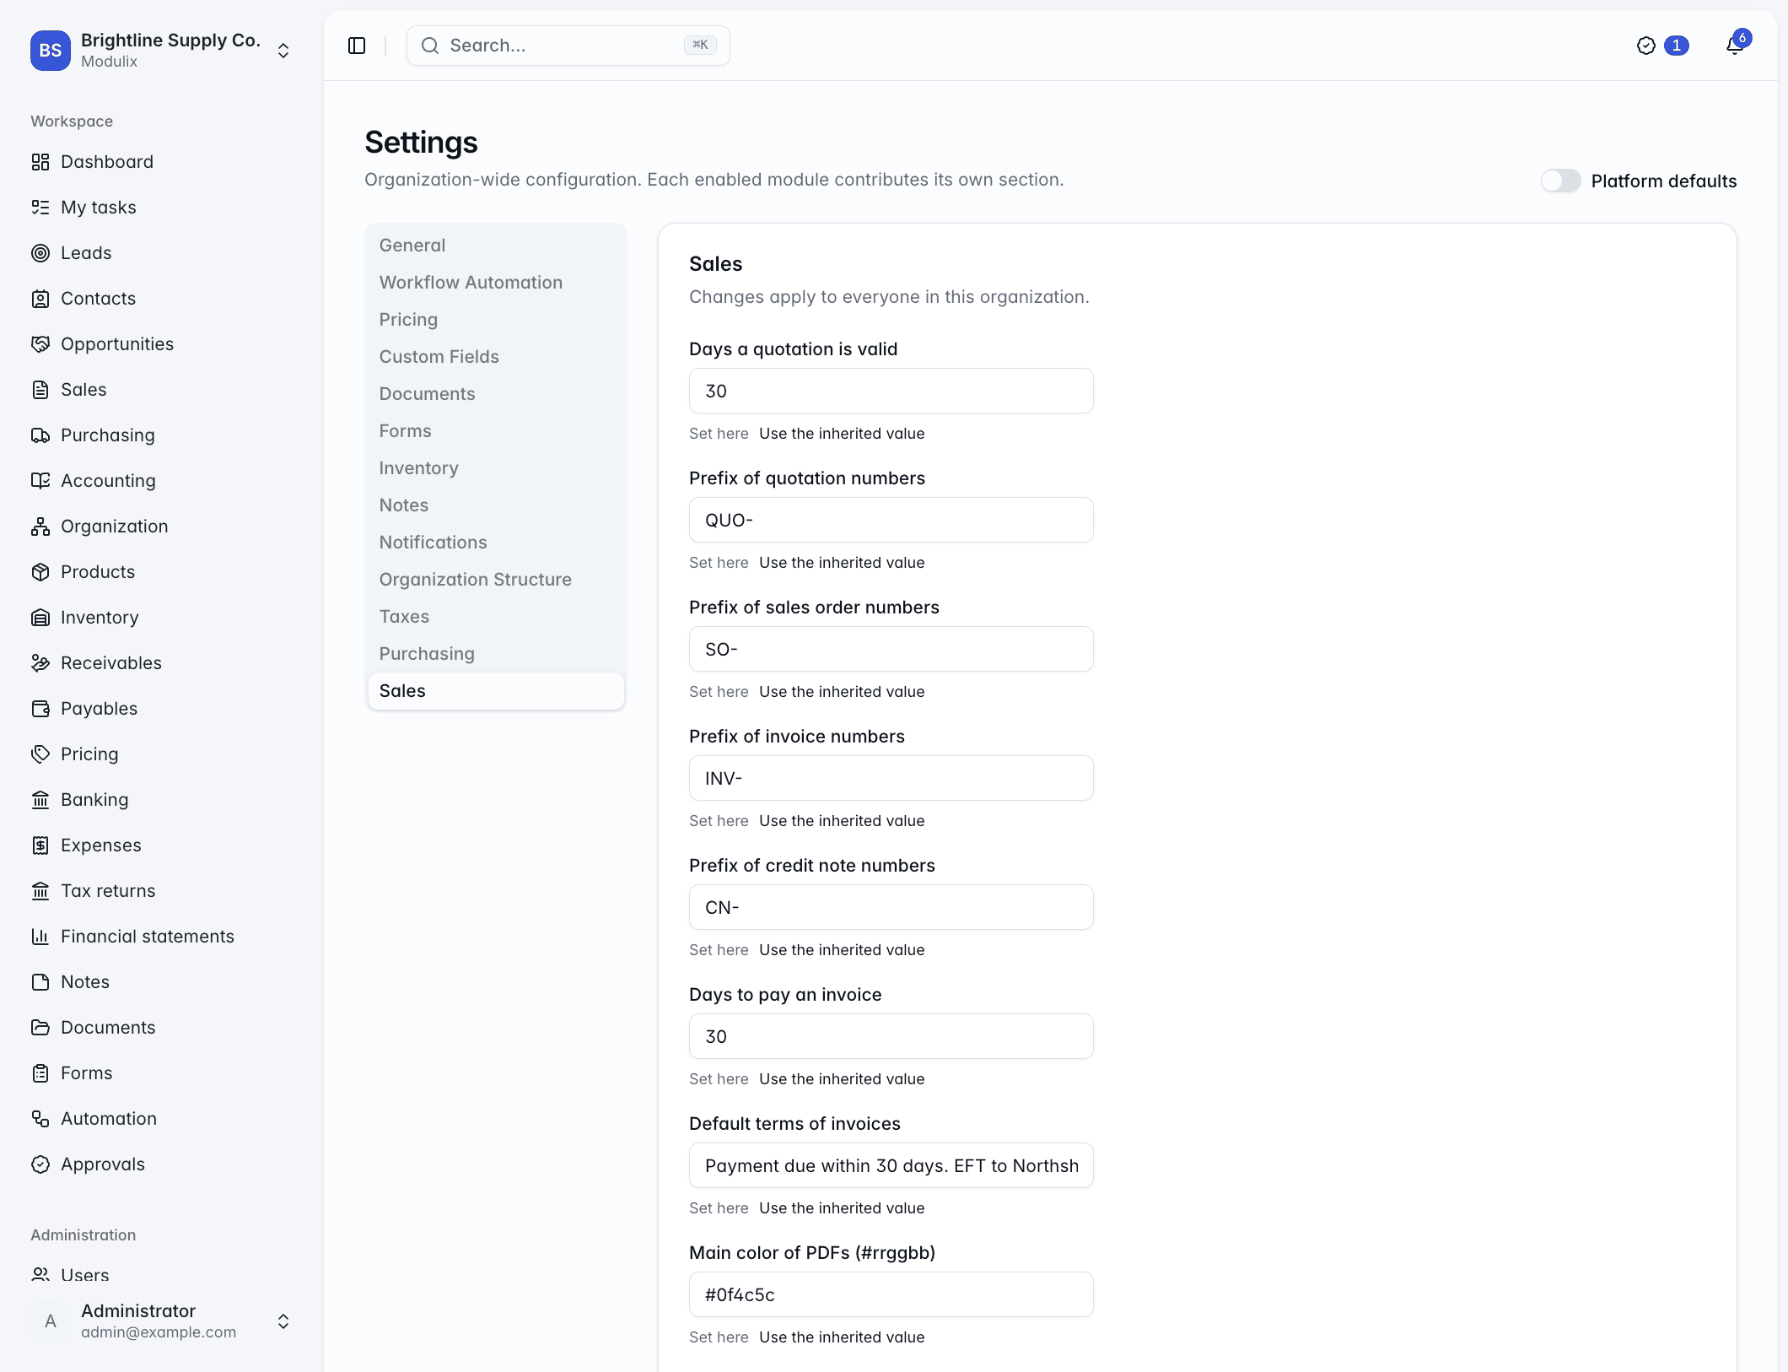Open the Approvals check badge icon
1788x1372 pixels.
40,1164
